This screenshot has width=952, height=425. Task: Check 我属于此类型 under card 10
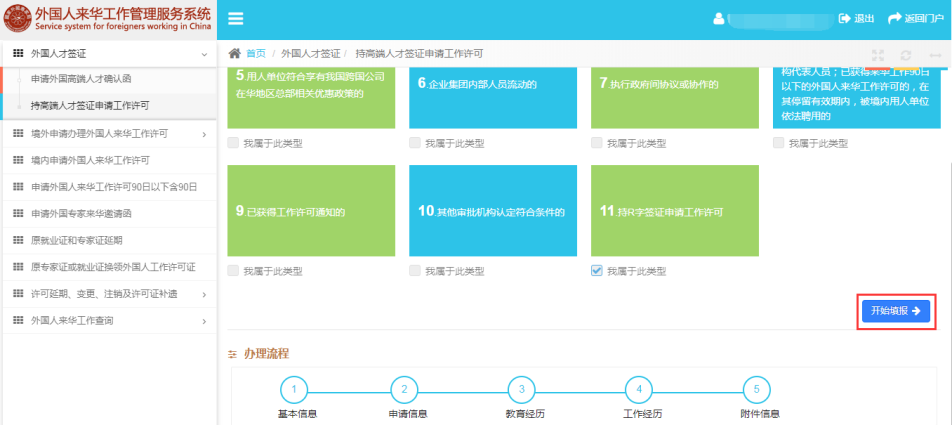415,271
